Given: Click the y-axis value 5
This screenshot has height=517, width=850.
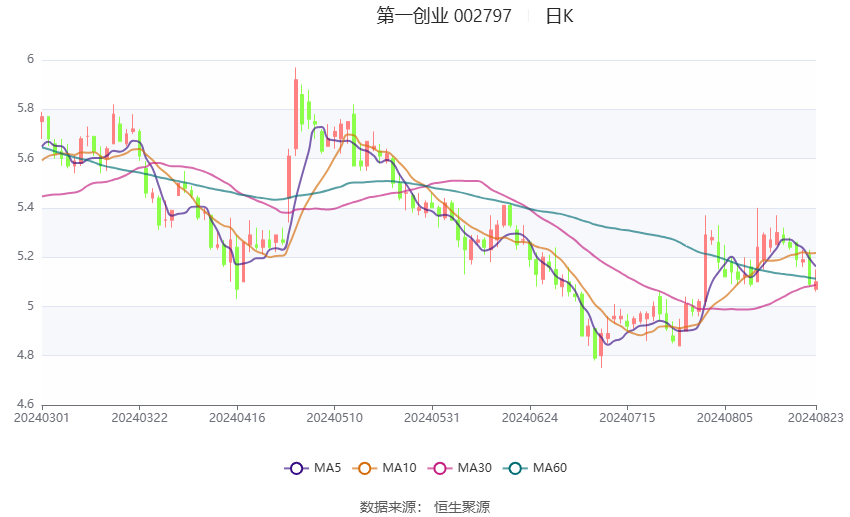Looking at the screenshot, I should [x=31, y=306].
